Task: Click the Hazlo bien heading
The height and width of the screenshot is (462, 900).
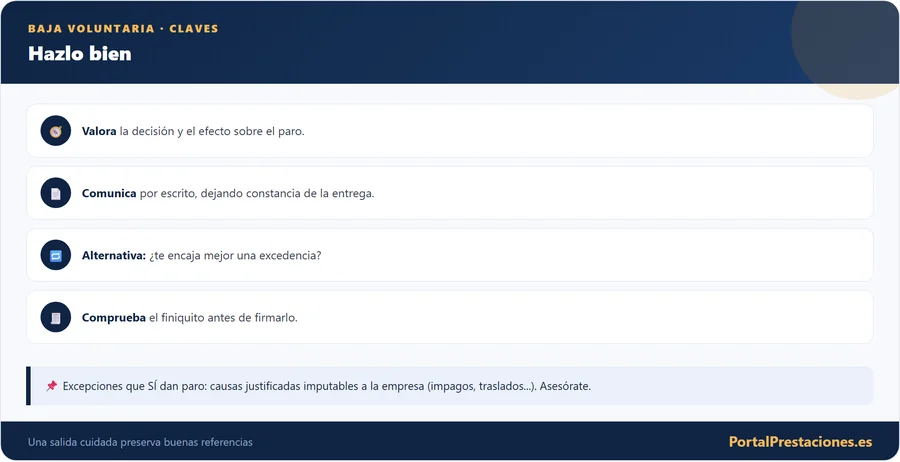Action: pyautogui.click(x=80, y=53)
